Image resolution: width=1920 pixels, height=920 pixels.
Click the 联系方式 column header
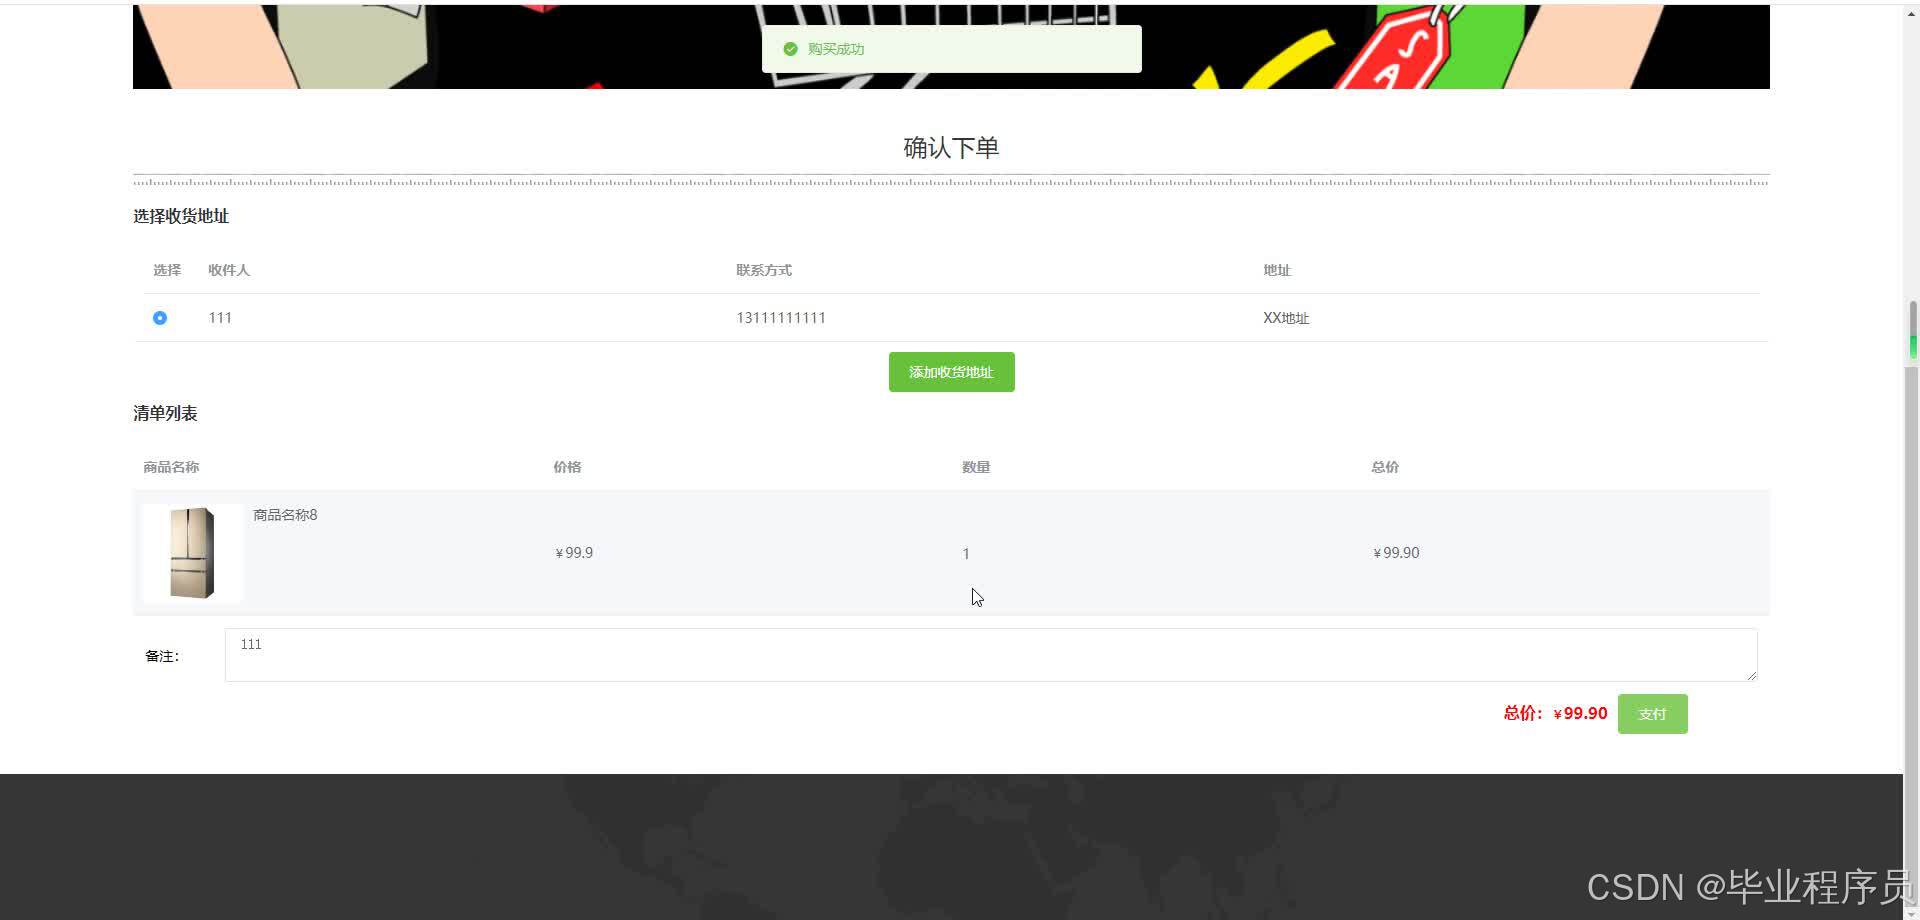[764, 270]
